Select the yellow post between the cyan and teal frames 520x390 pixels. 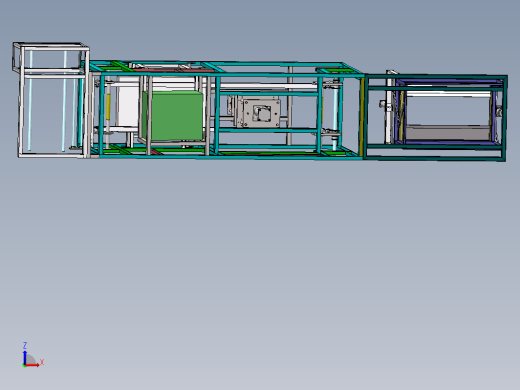[362, 117]
